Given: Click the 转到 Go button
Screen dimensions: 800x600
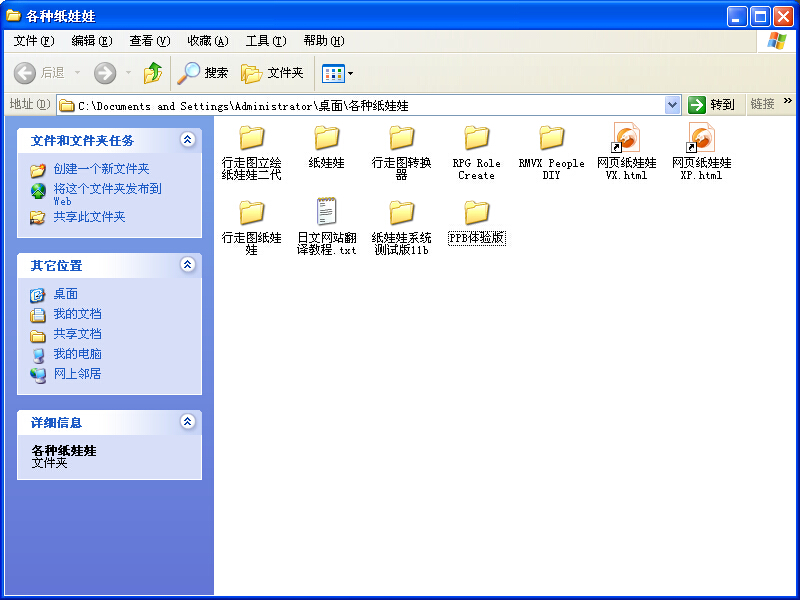Looking at the screenshot, I should pyautogui.click(x=711, y=105).
